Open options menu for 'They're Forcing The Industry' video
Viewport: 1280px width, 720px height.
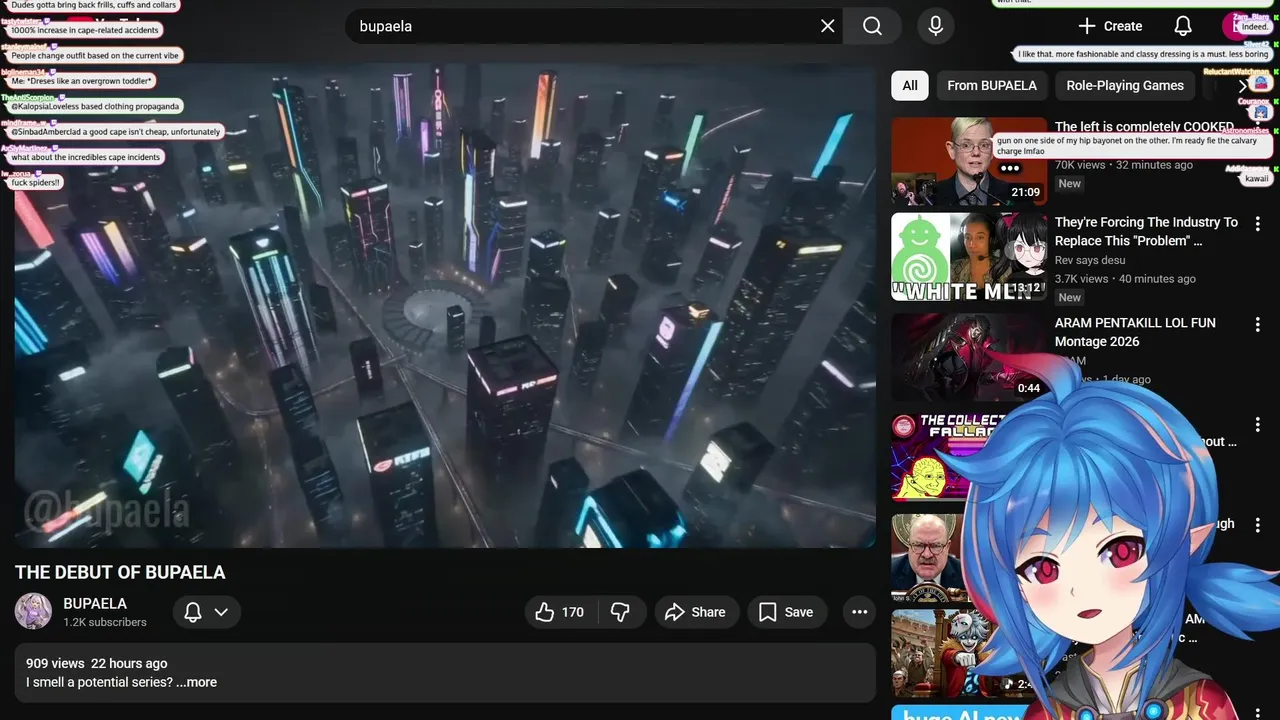(x=1257, y=223)
